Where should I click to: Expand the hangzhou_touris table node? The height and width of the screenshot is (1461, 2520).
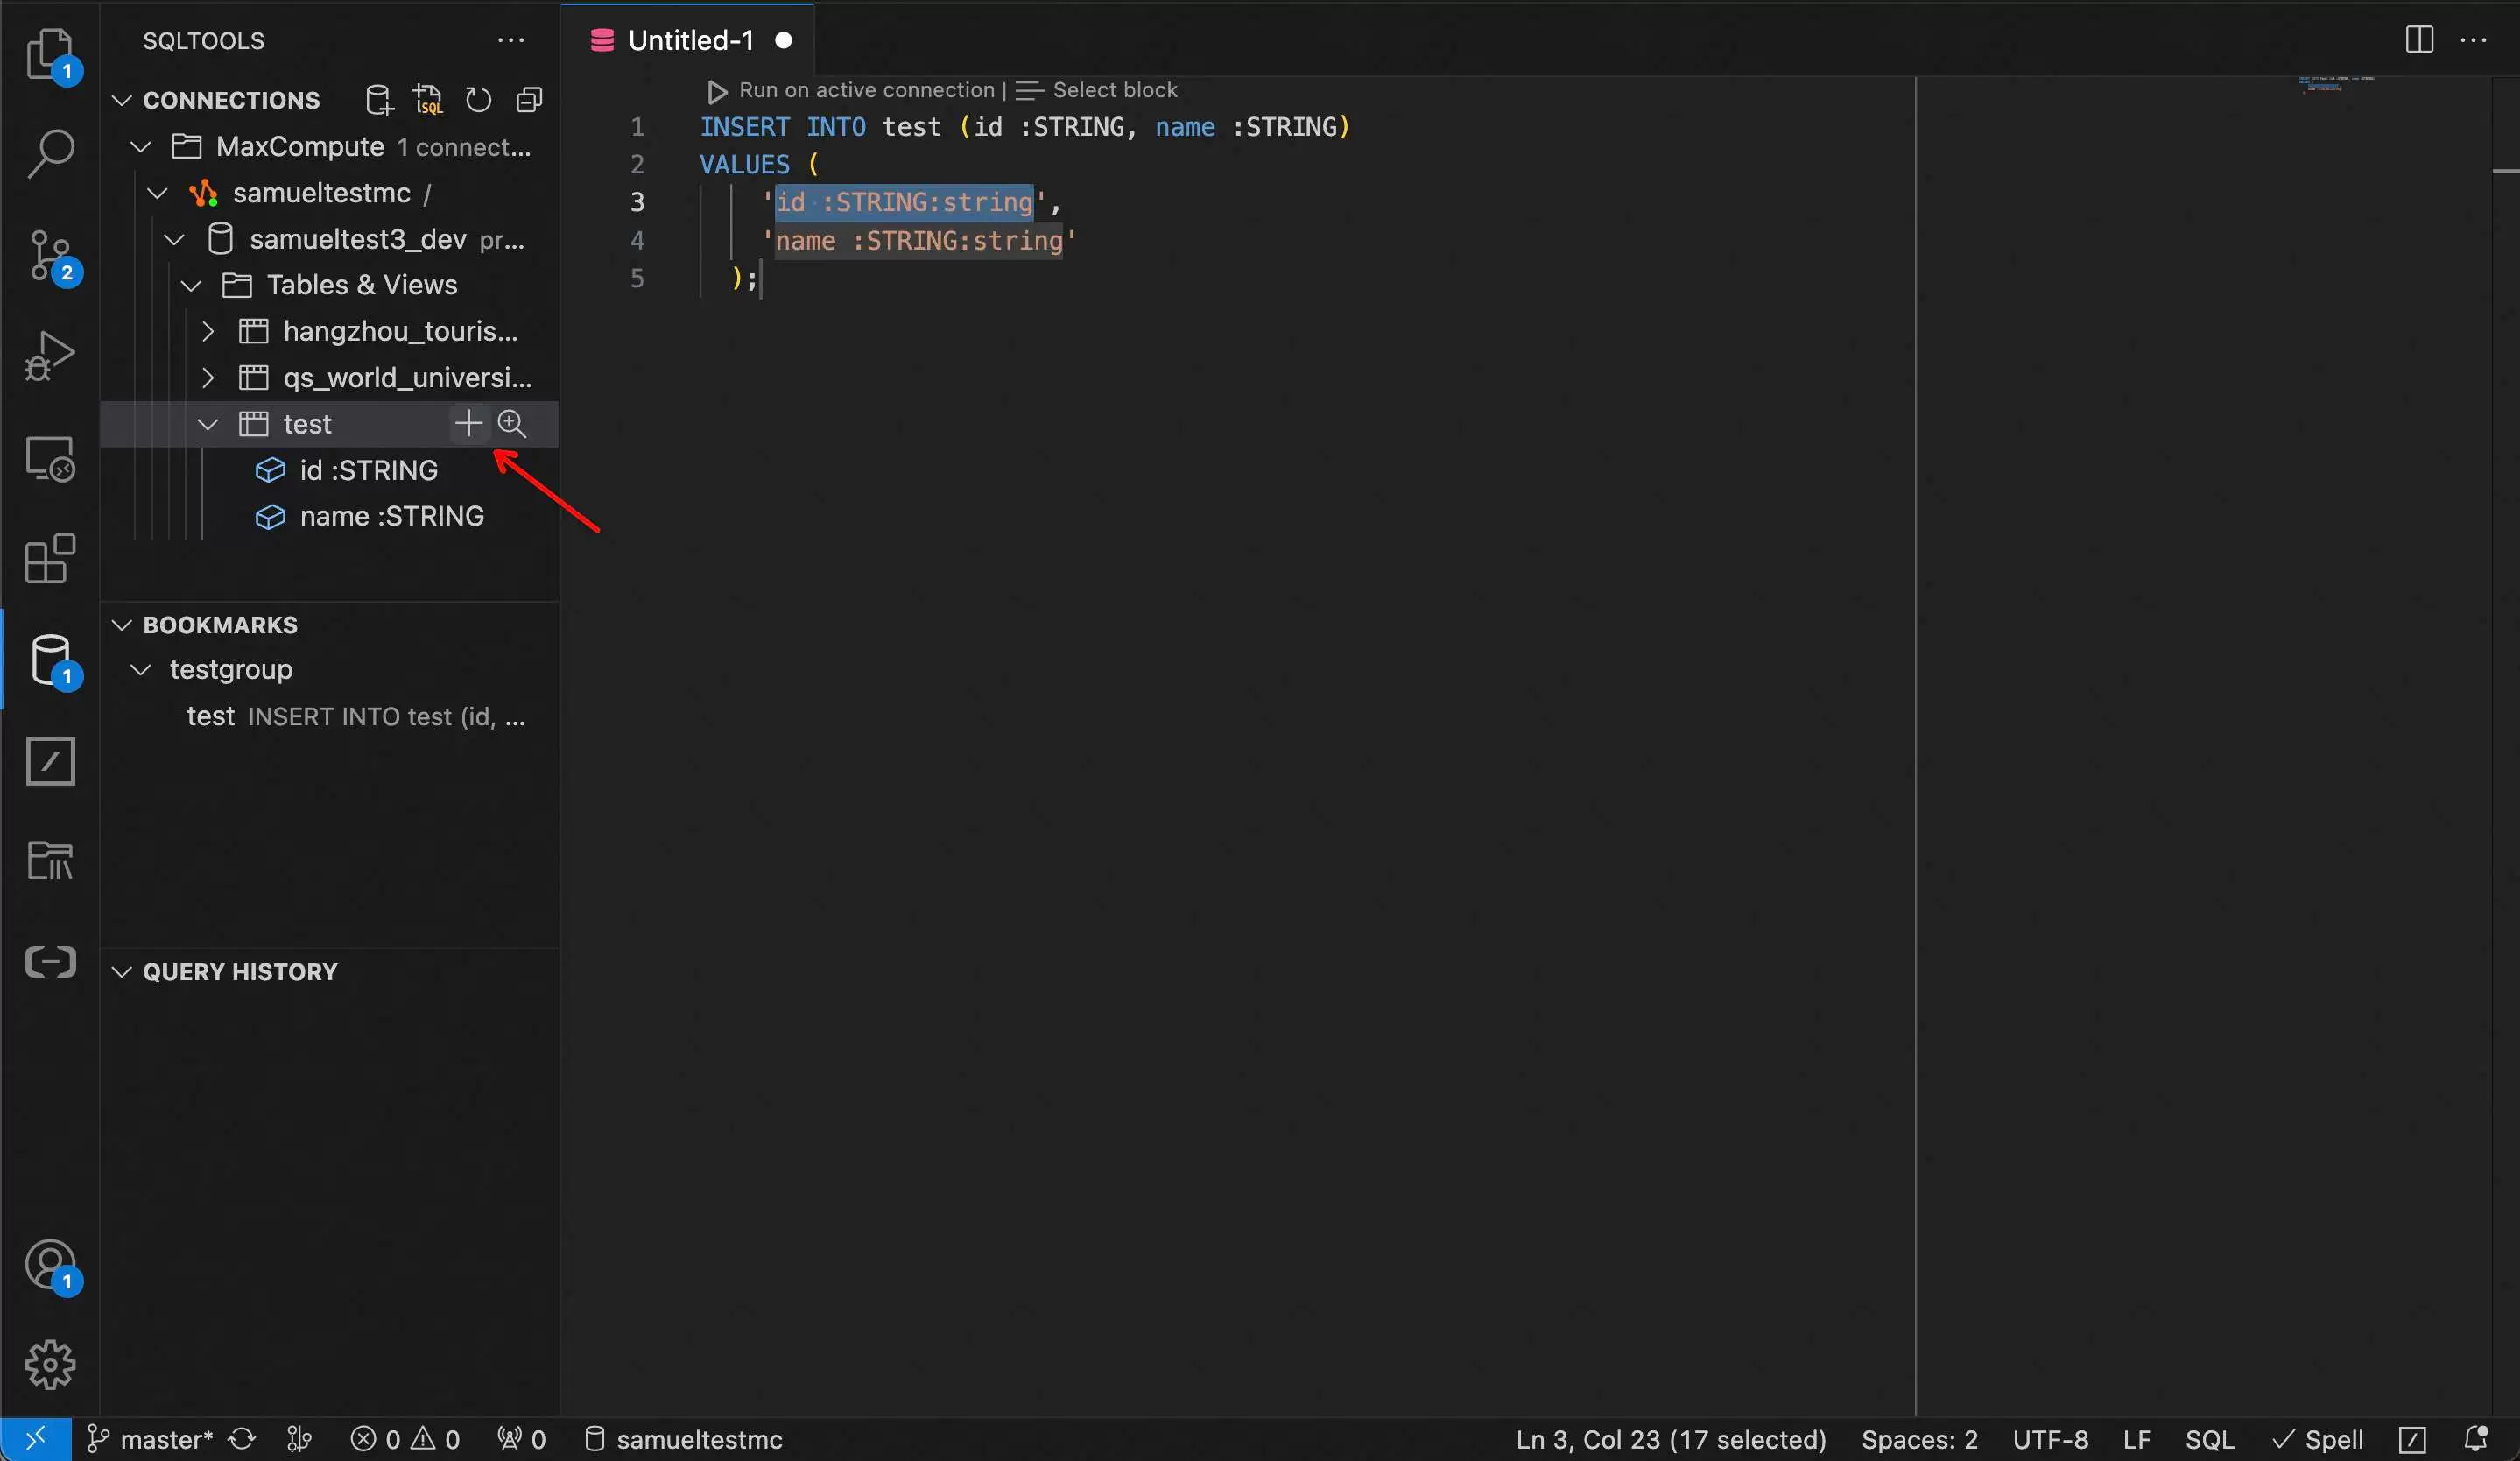pyautogui.click(x=208, y=331)
